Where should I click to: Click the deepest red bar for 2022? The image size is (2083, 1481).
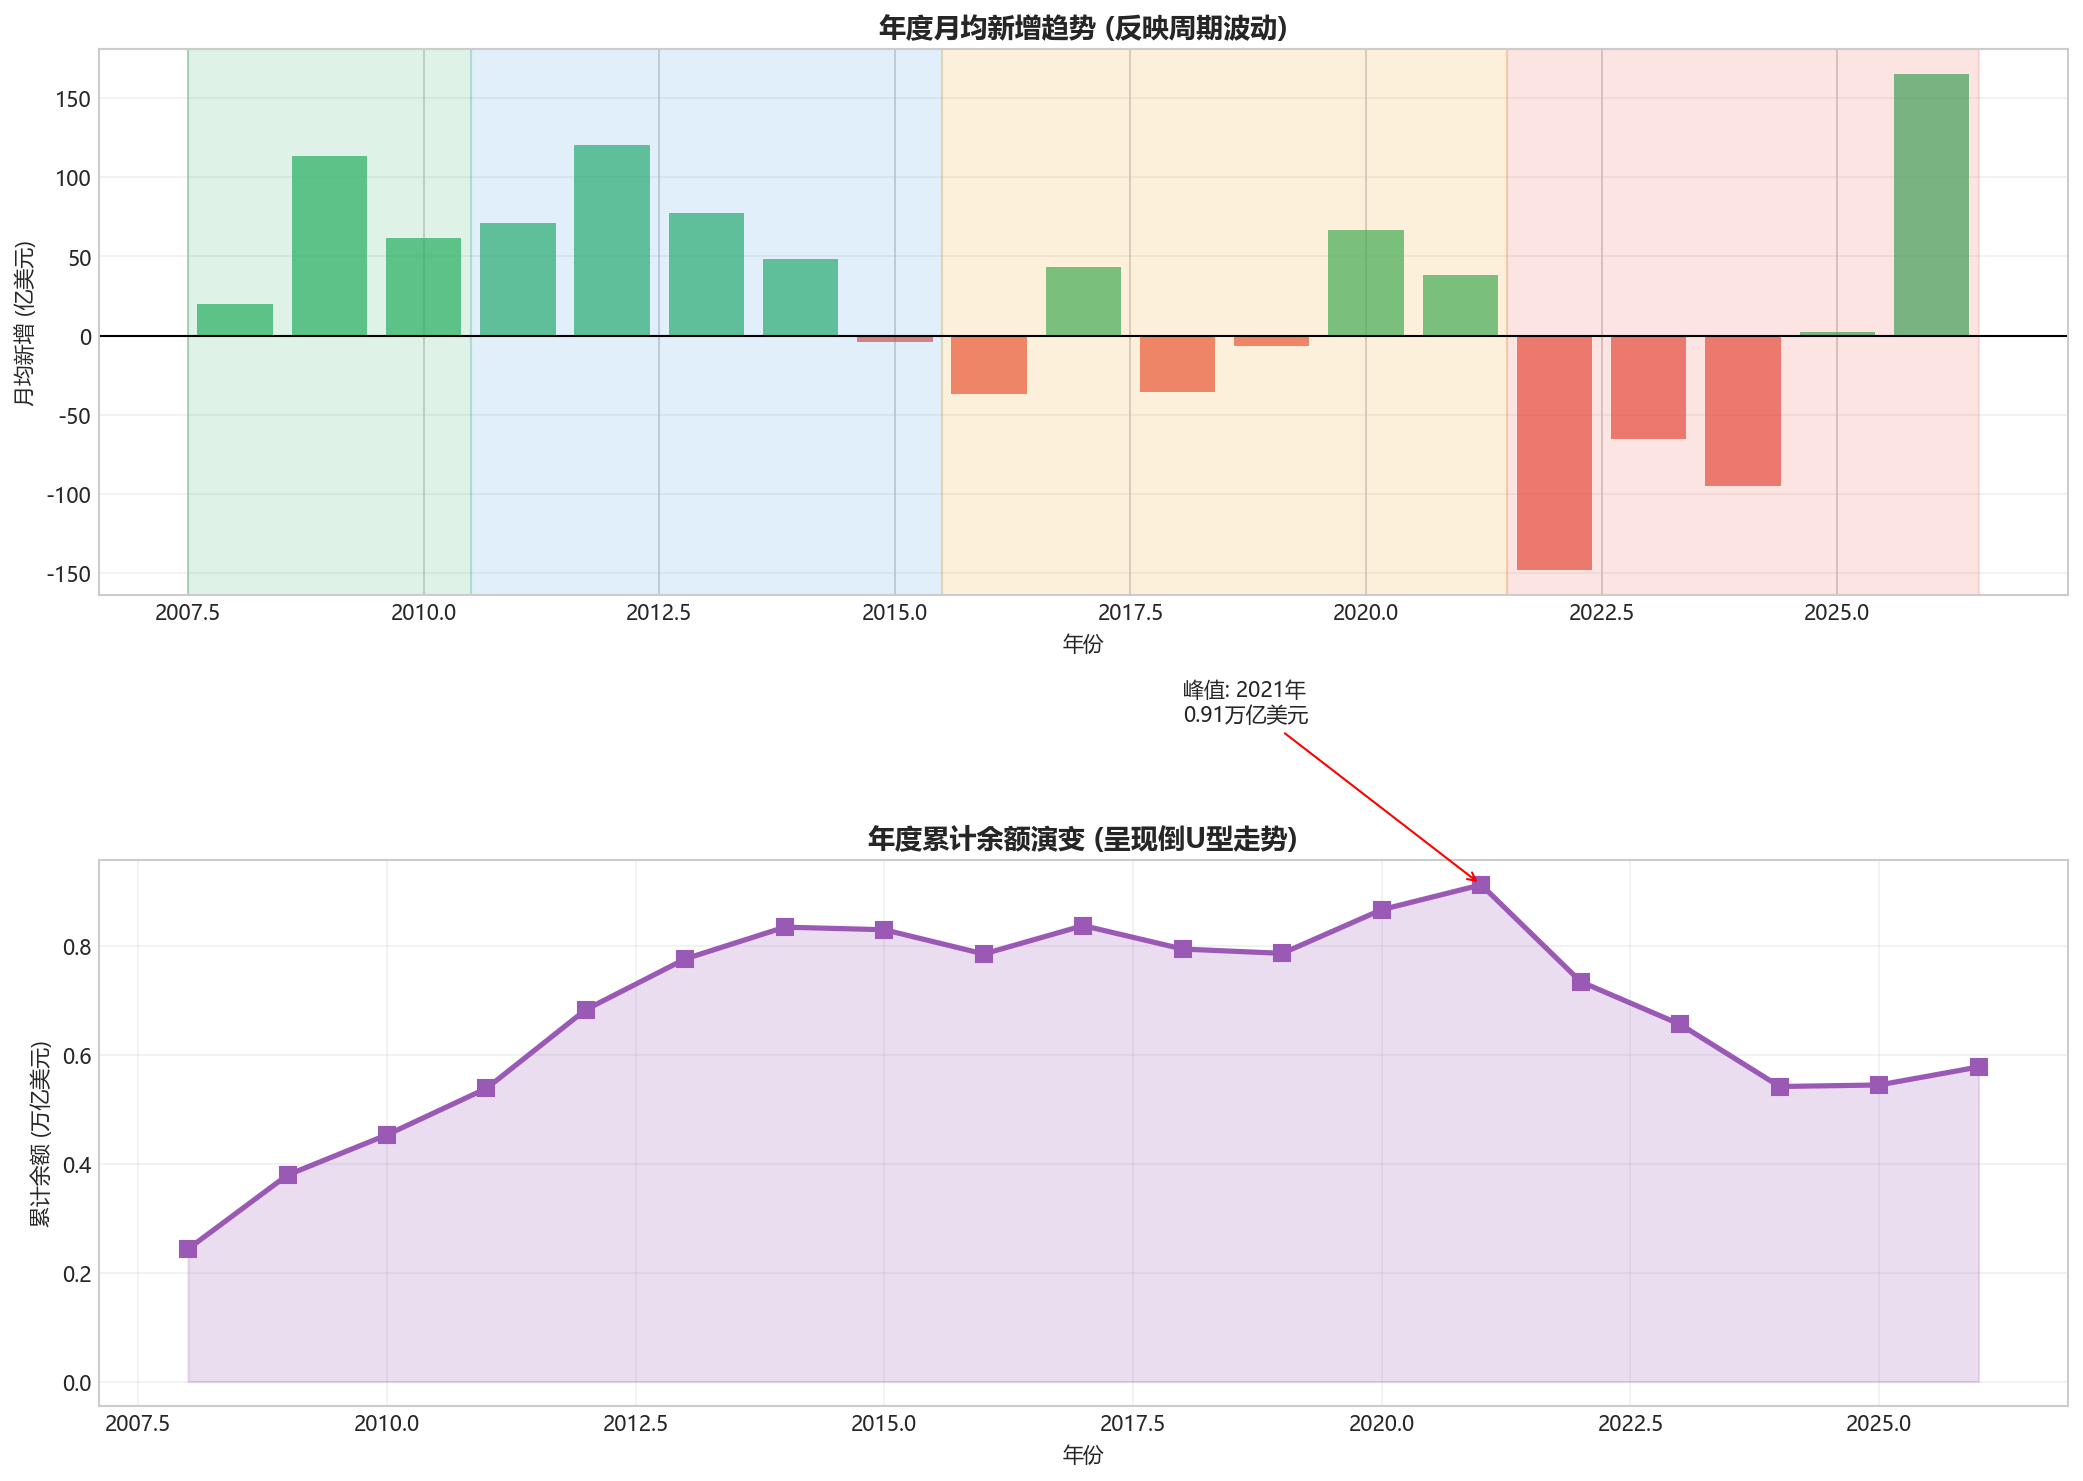1554,452
